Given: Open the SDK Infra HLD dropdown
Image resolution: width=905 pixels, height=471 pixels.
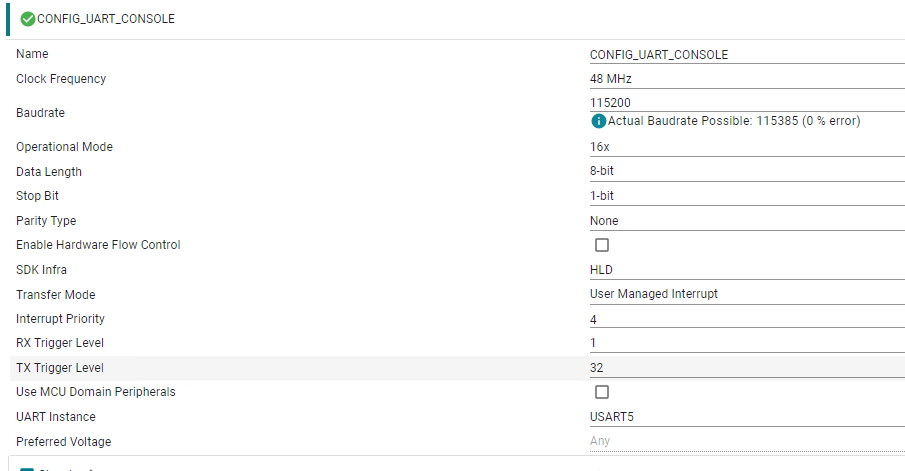Looking at the screenshot, I should click(x=747, y=270).
